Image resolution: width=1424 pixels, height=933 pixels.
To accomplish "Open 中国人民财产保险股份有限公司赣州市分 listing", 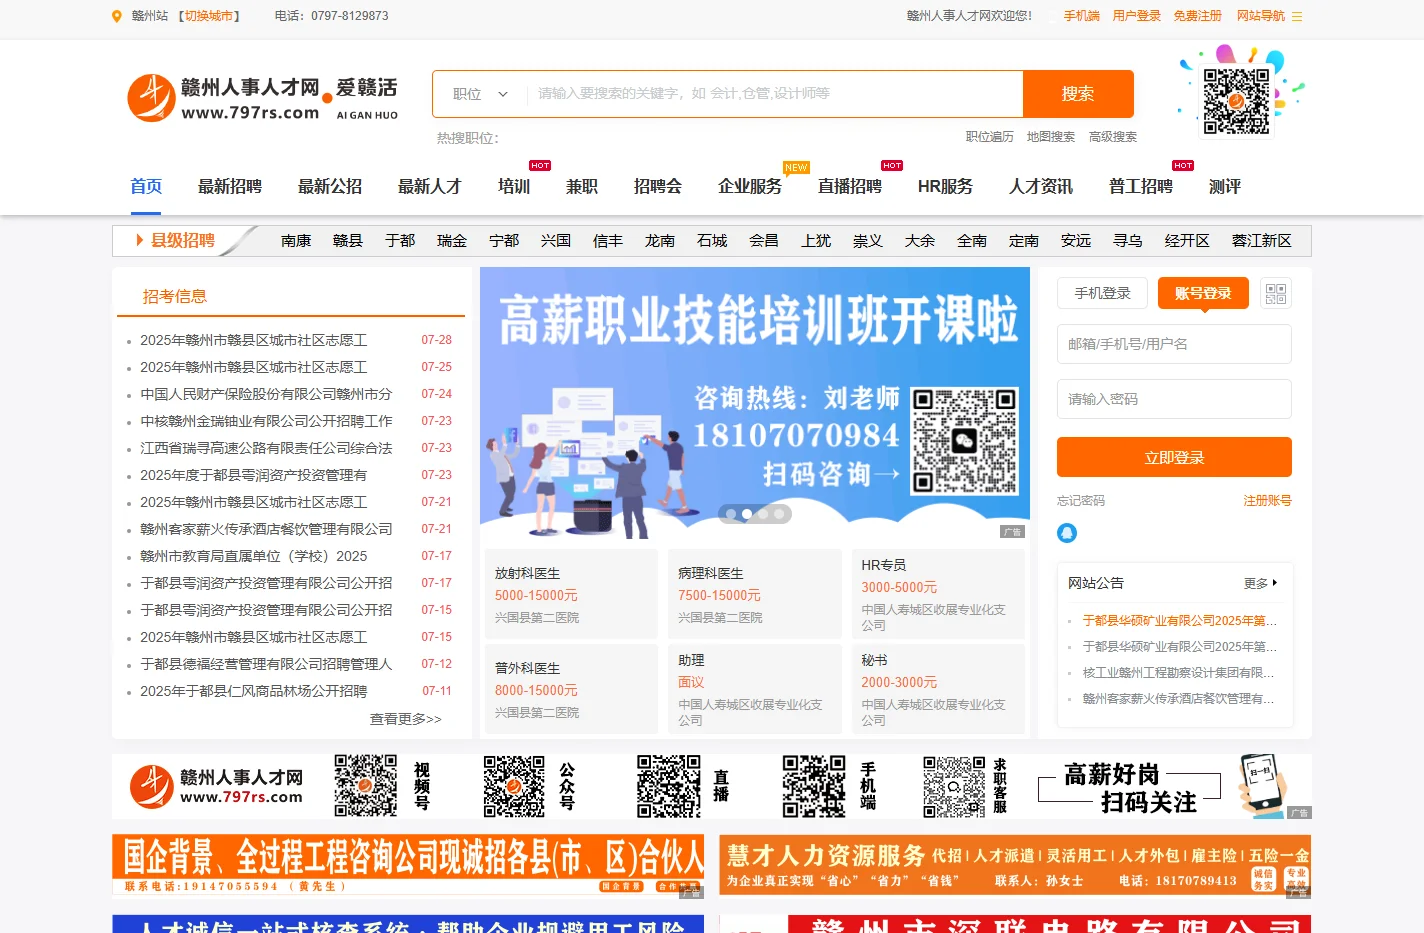I will coord(266,394).
